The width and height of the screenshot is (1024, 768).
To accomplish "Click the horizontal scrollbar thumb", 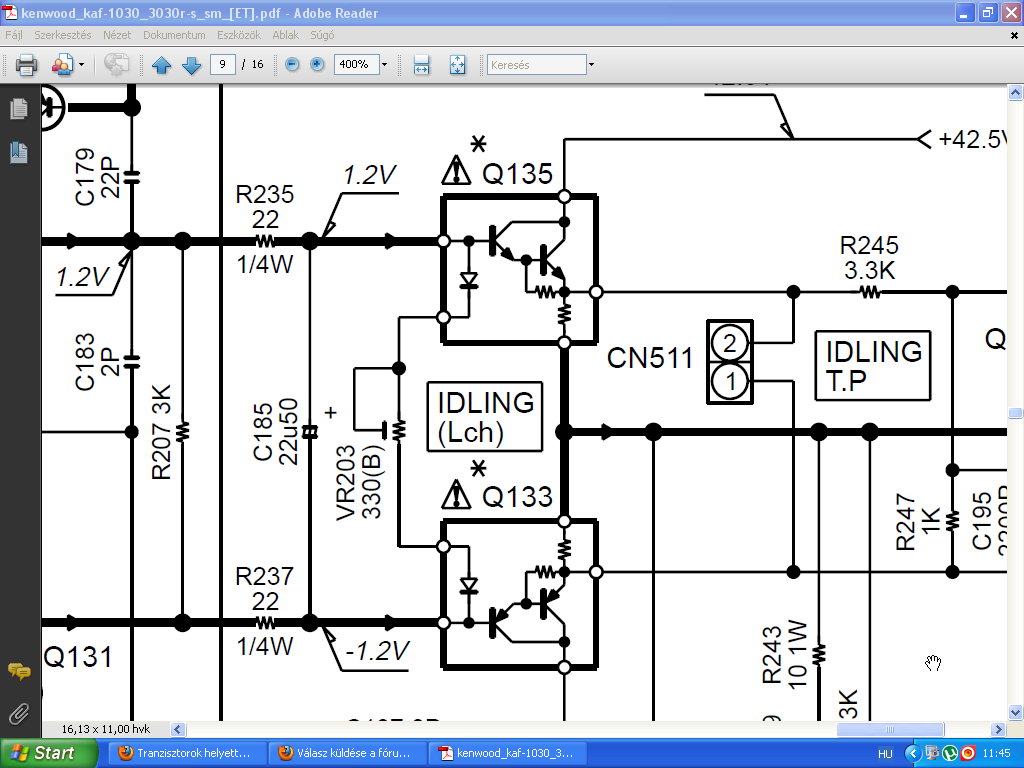I will click(890, 729).
